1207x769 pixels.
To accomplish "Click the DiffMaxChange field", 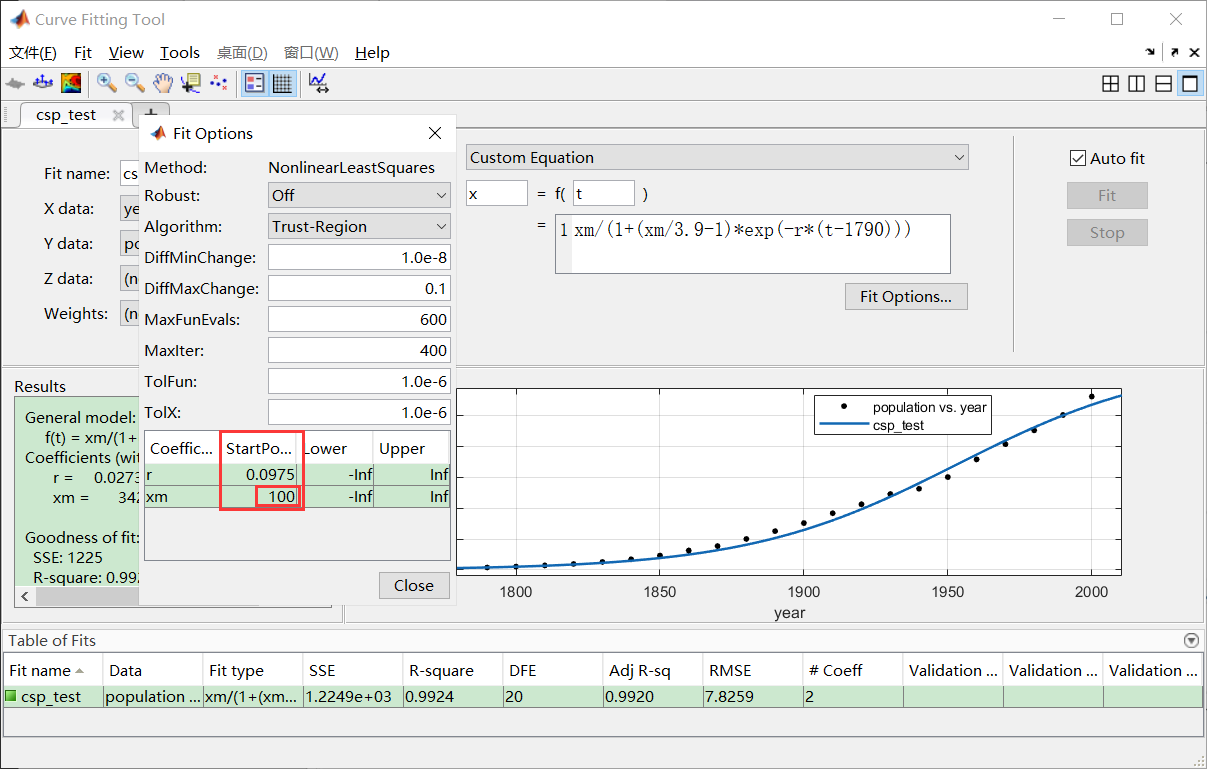I will (x=359, y=288).
